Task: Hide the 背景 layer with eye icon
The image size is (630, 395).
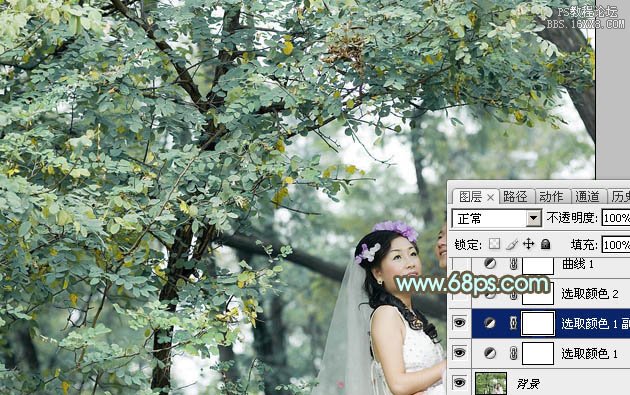Action: [x=459, y=382]
